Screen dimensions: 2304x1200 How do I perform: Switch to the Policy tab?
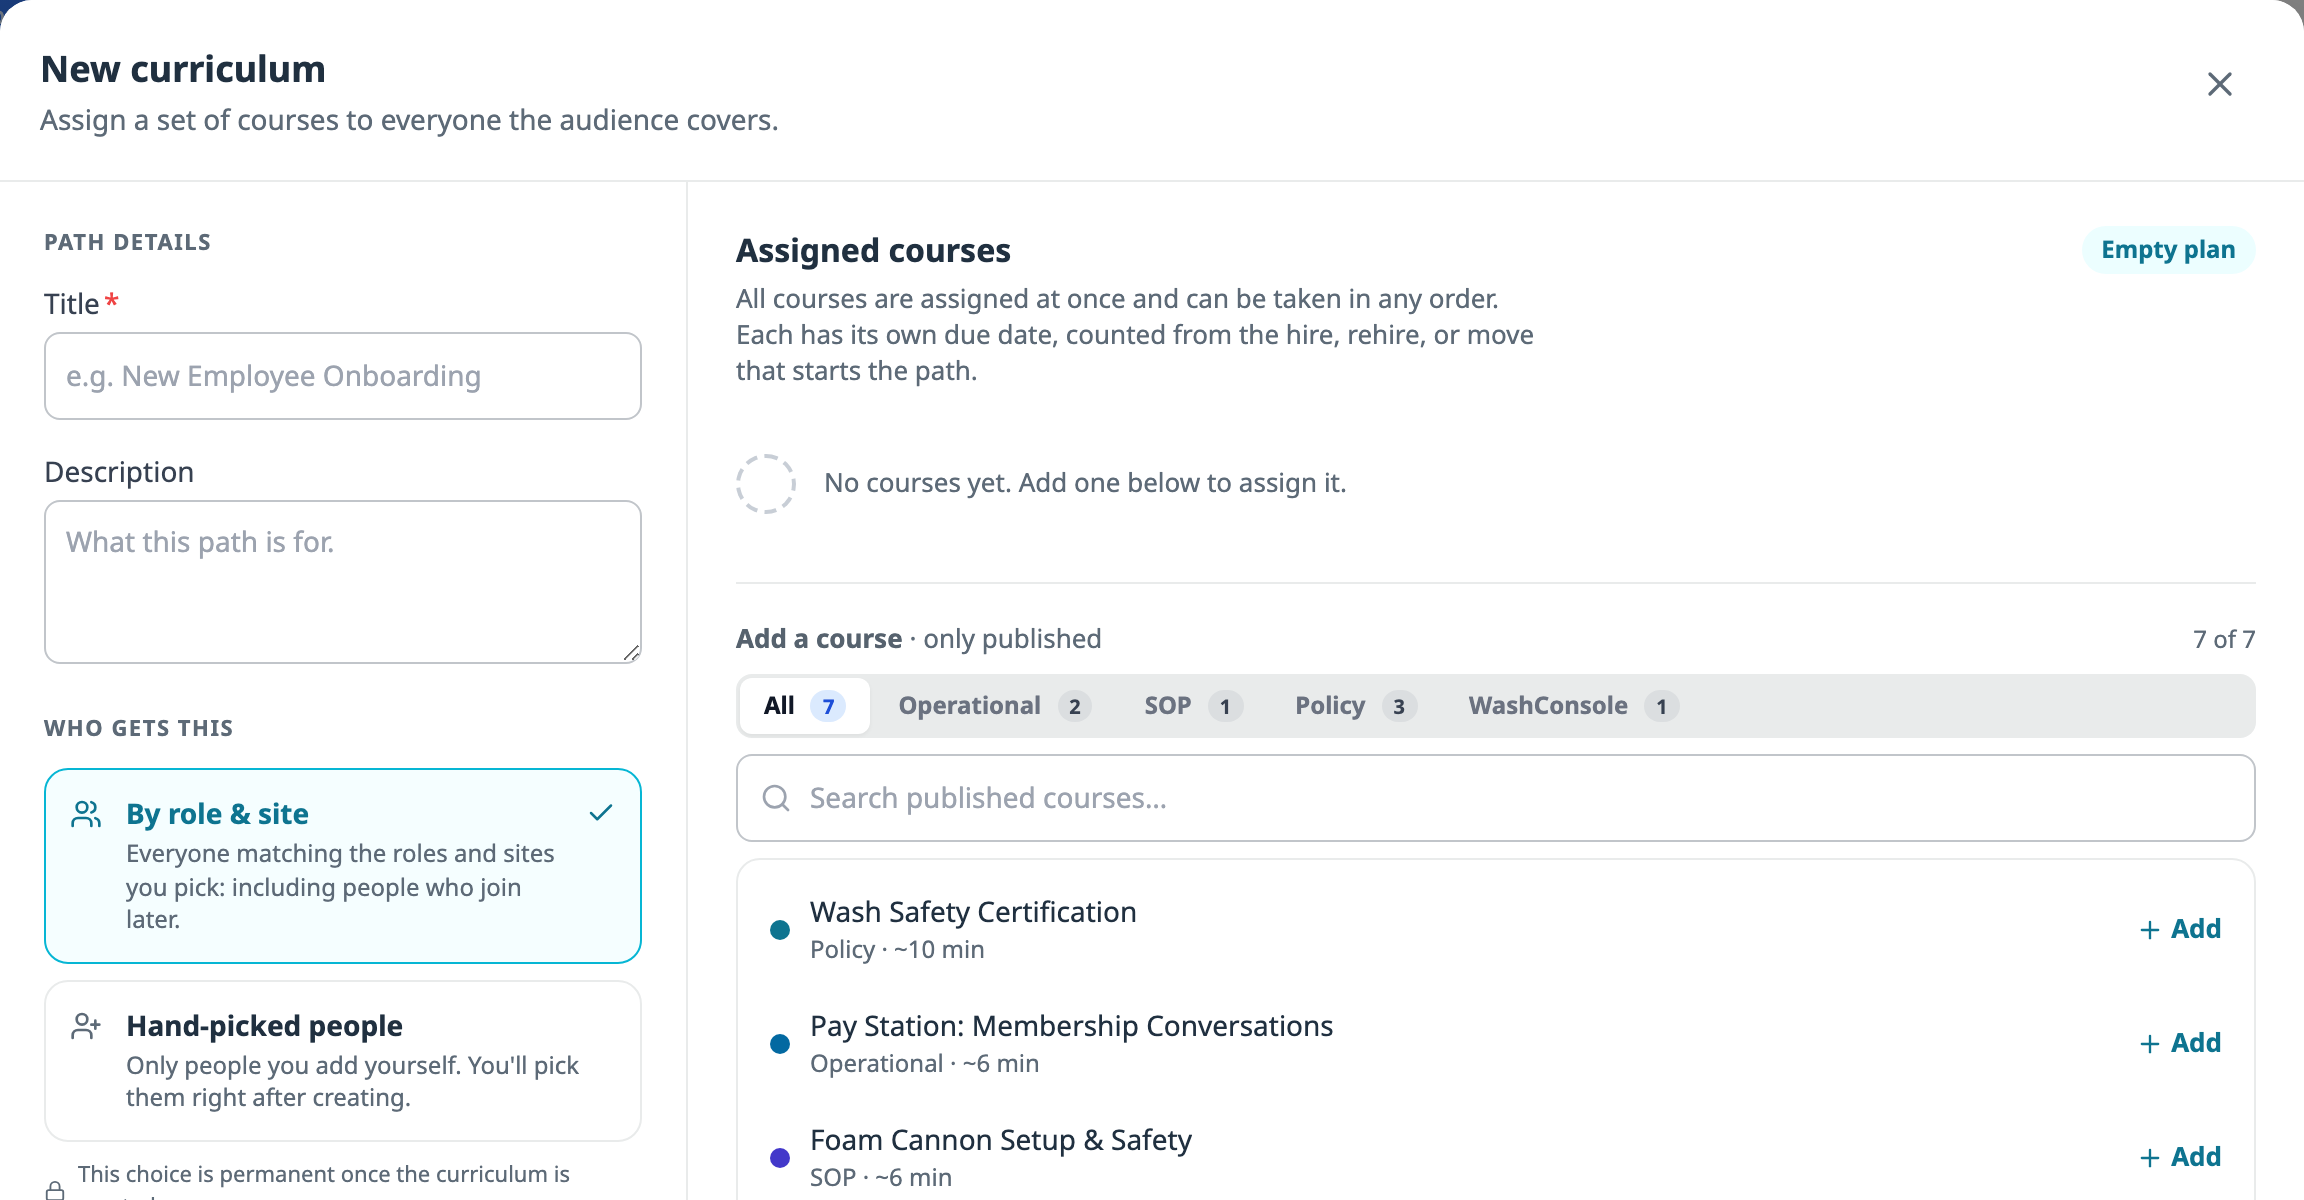1355,706
